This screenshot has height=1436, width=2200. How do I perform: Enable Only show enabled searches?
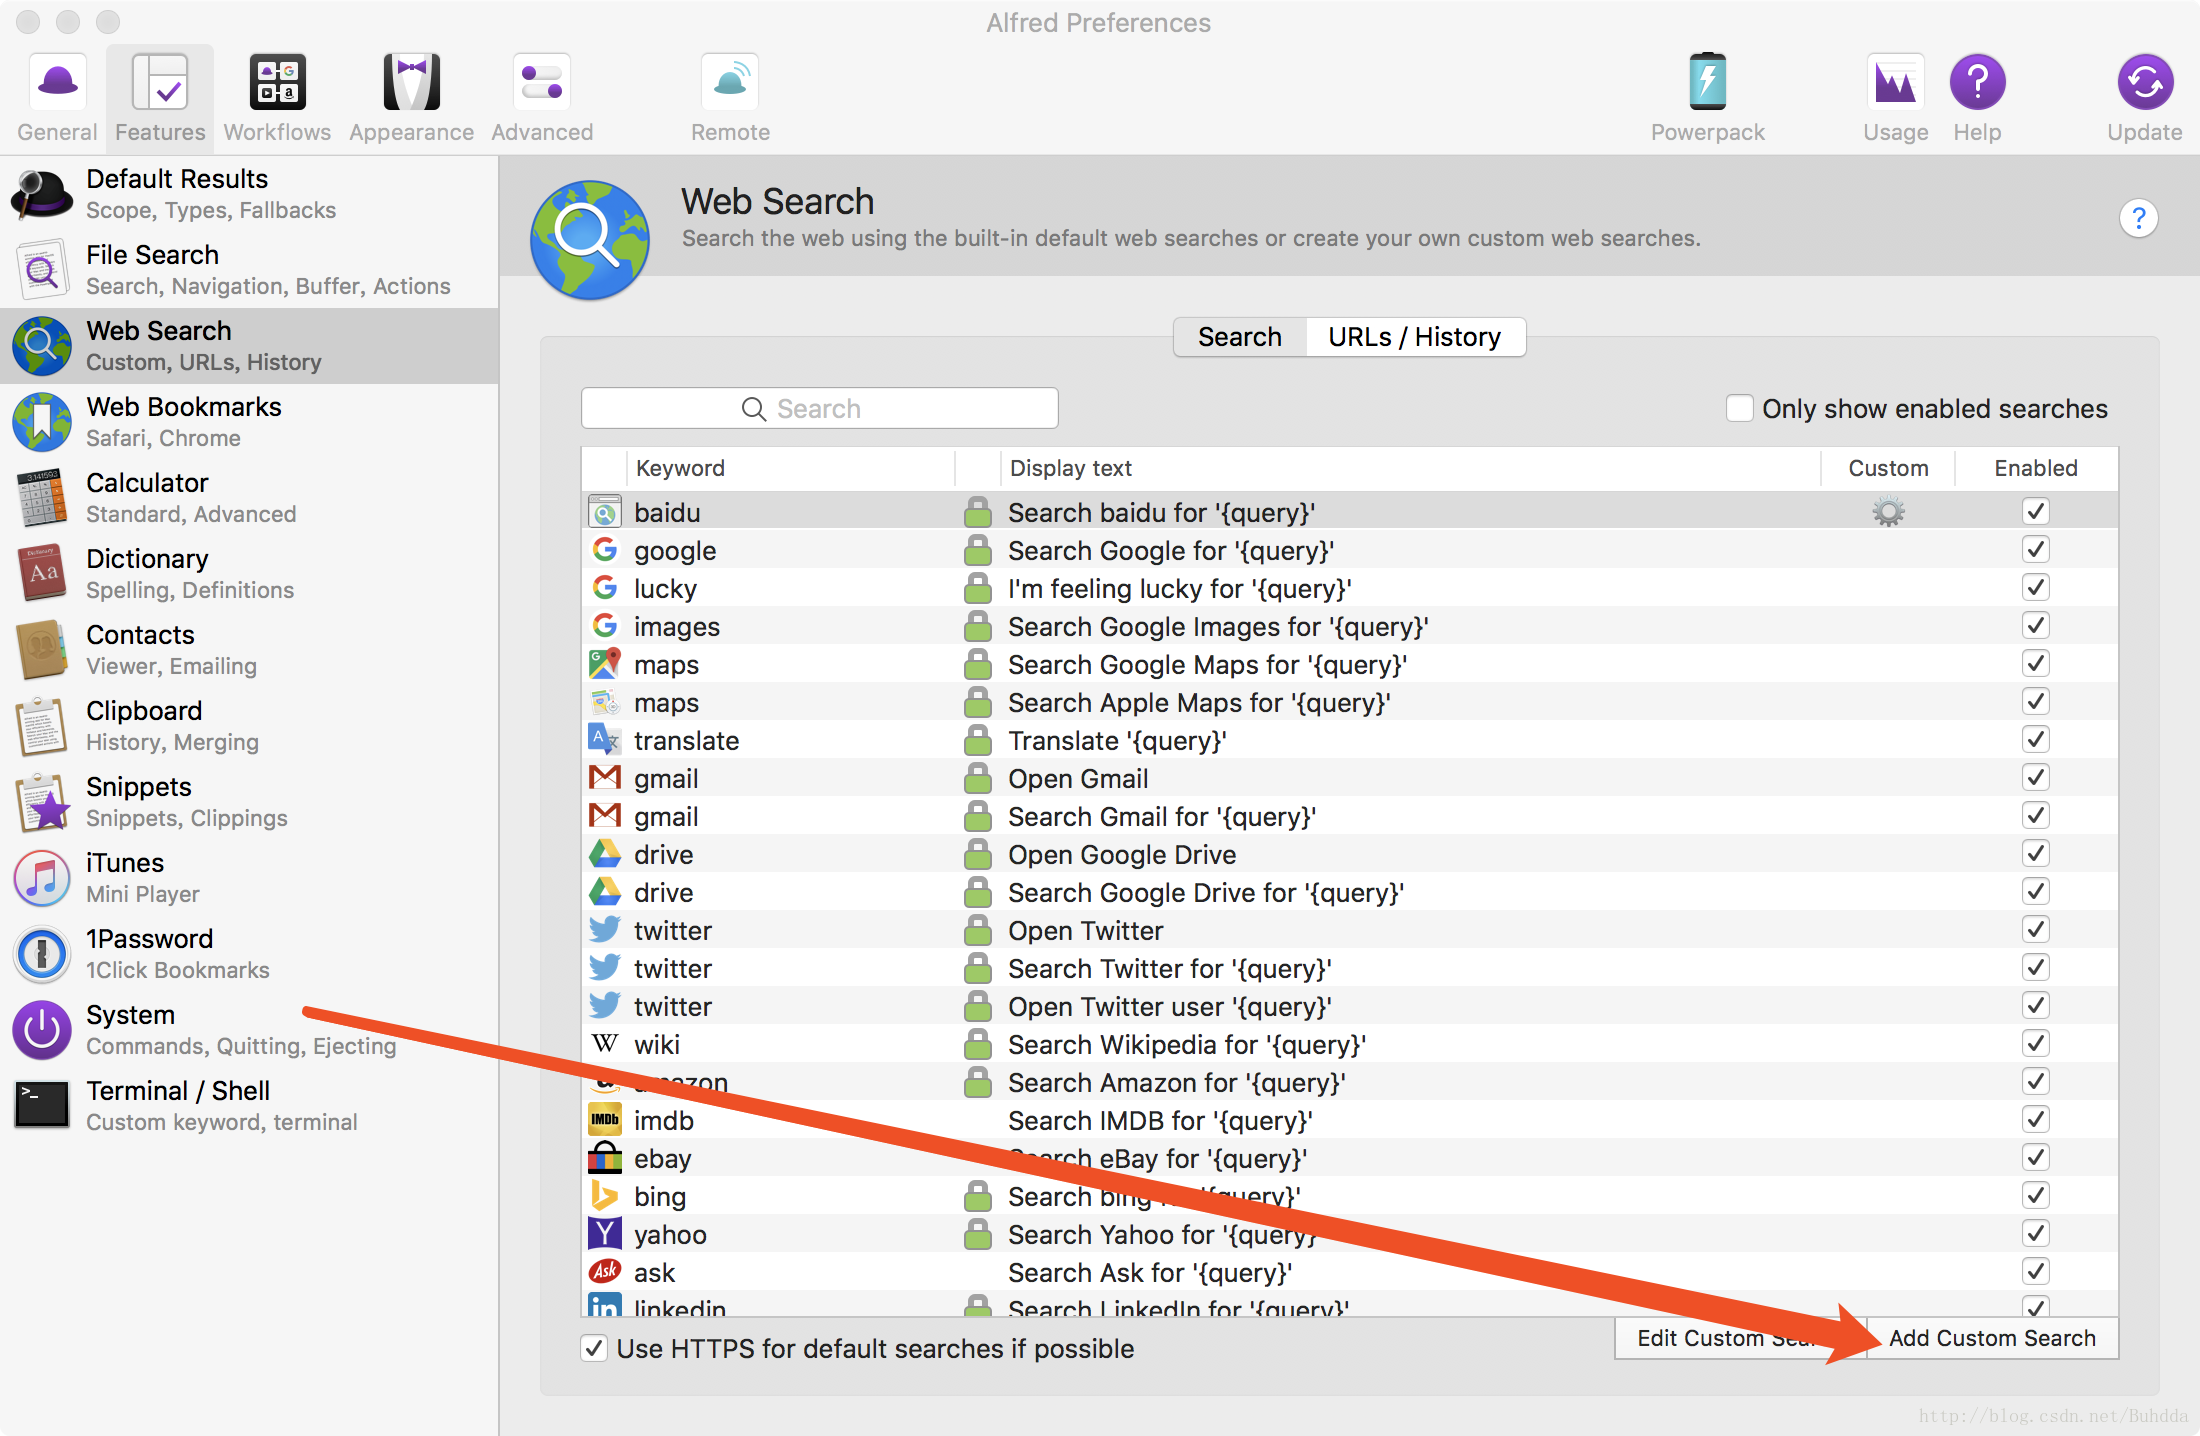(1740, 409)
